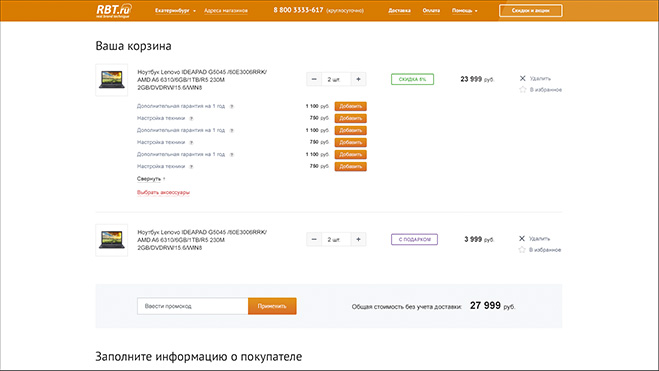Open the Екатеринбург city dropdown

coord(175,11)
